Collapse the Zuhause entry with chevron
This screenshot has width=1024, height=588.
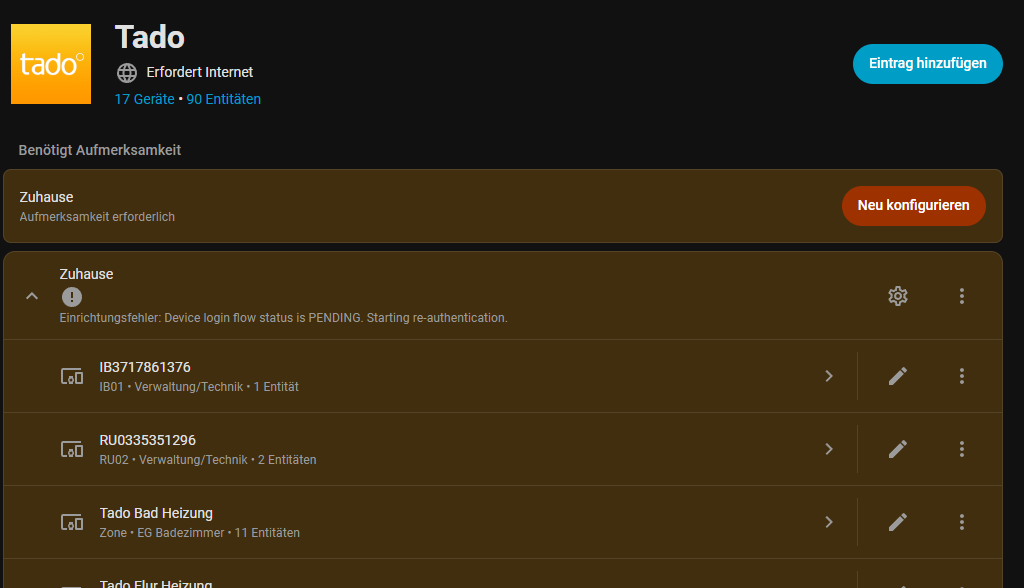[x=32, y=296]
